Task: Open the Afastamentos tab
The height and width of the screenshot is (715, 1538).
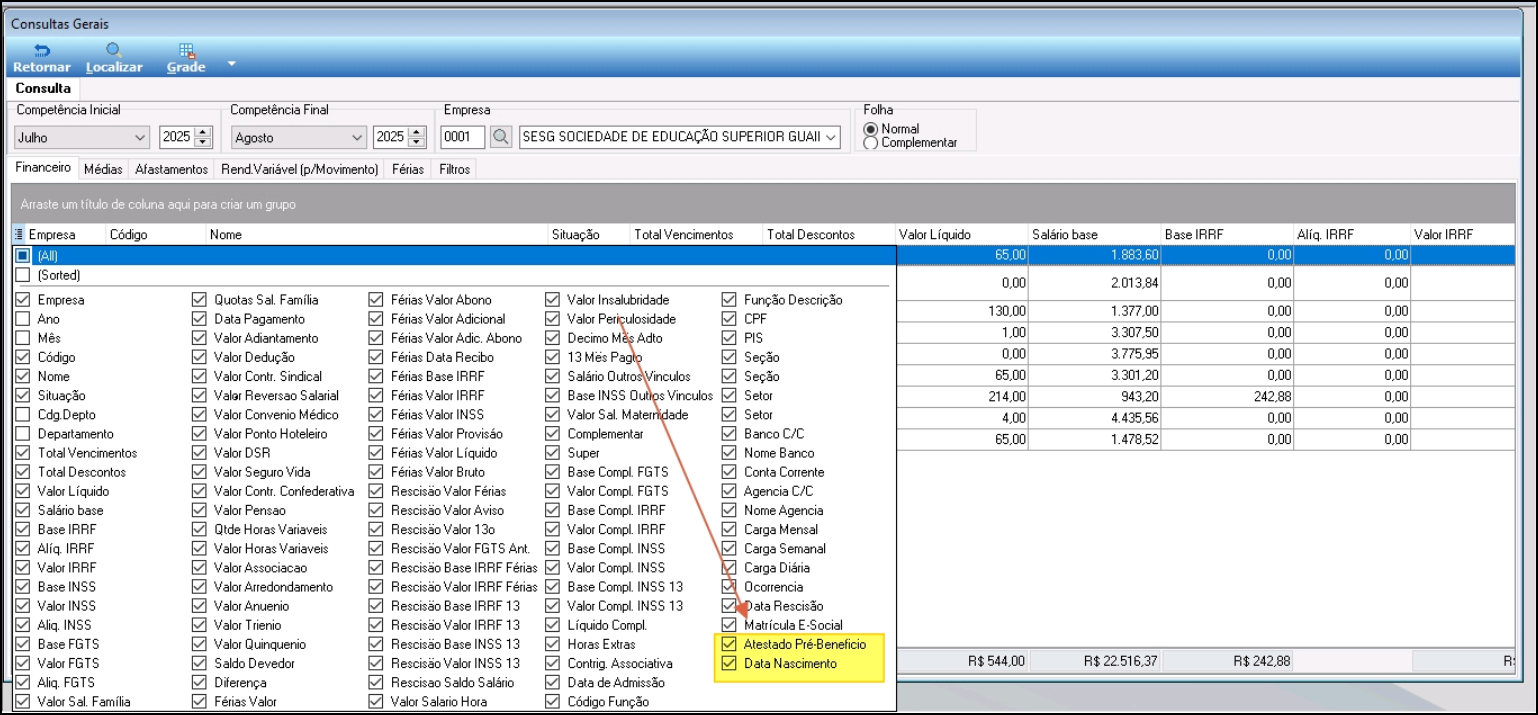Action: tap(172, 169)
